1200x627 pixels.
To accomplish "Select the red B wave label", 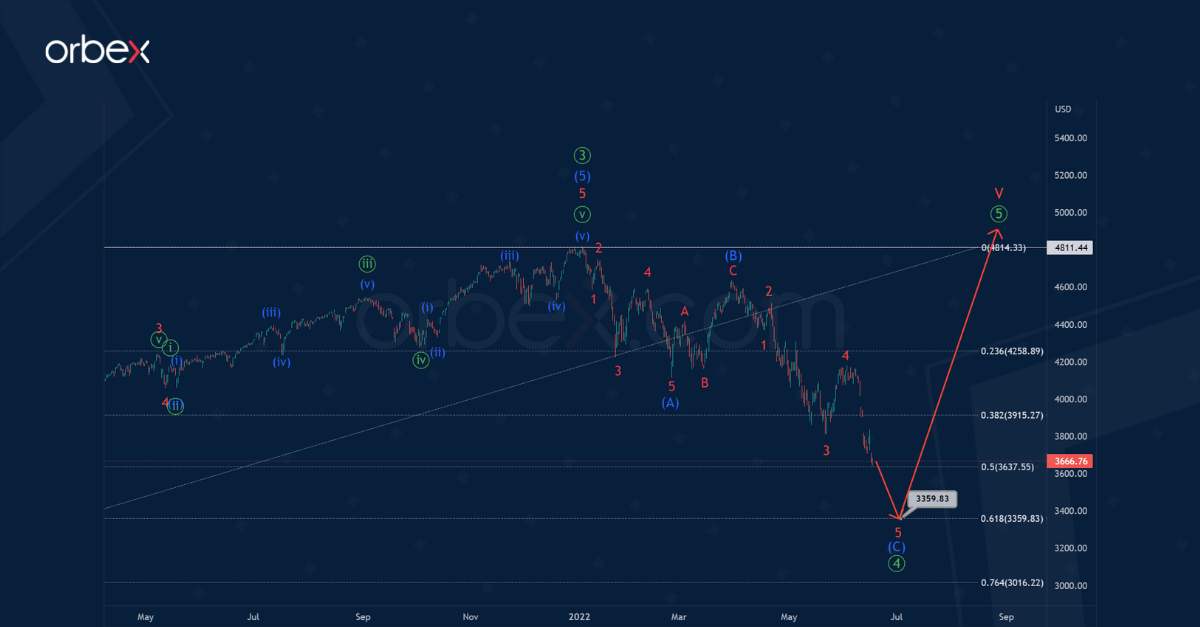I will click(x=705, y=382).
